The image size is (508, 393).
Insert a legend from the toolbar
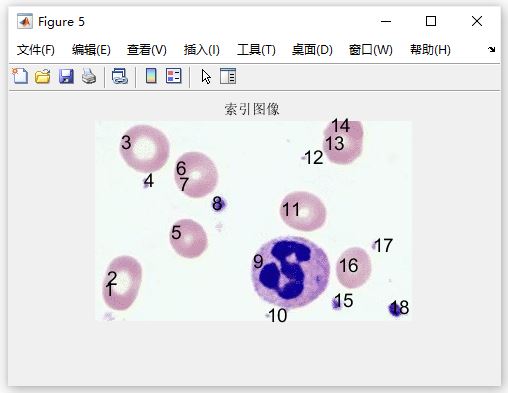[174, 76]
